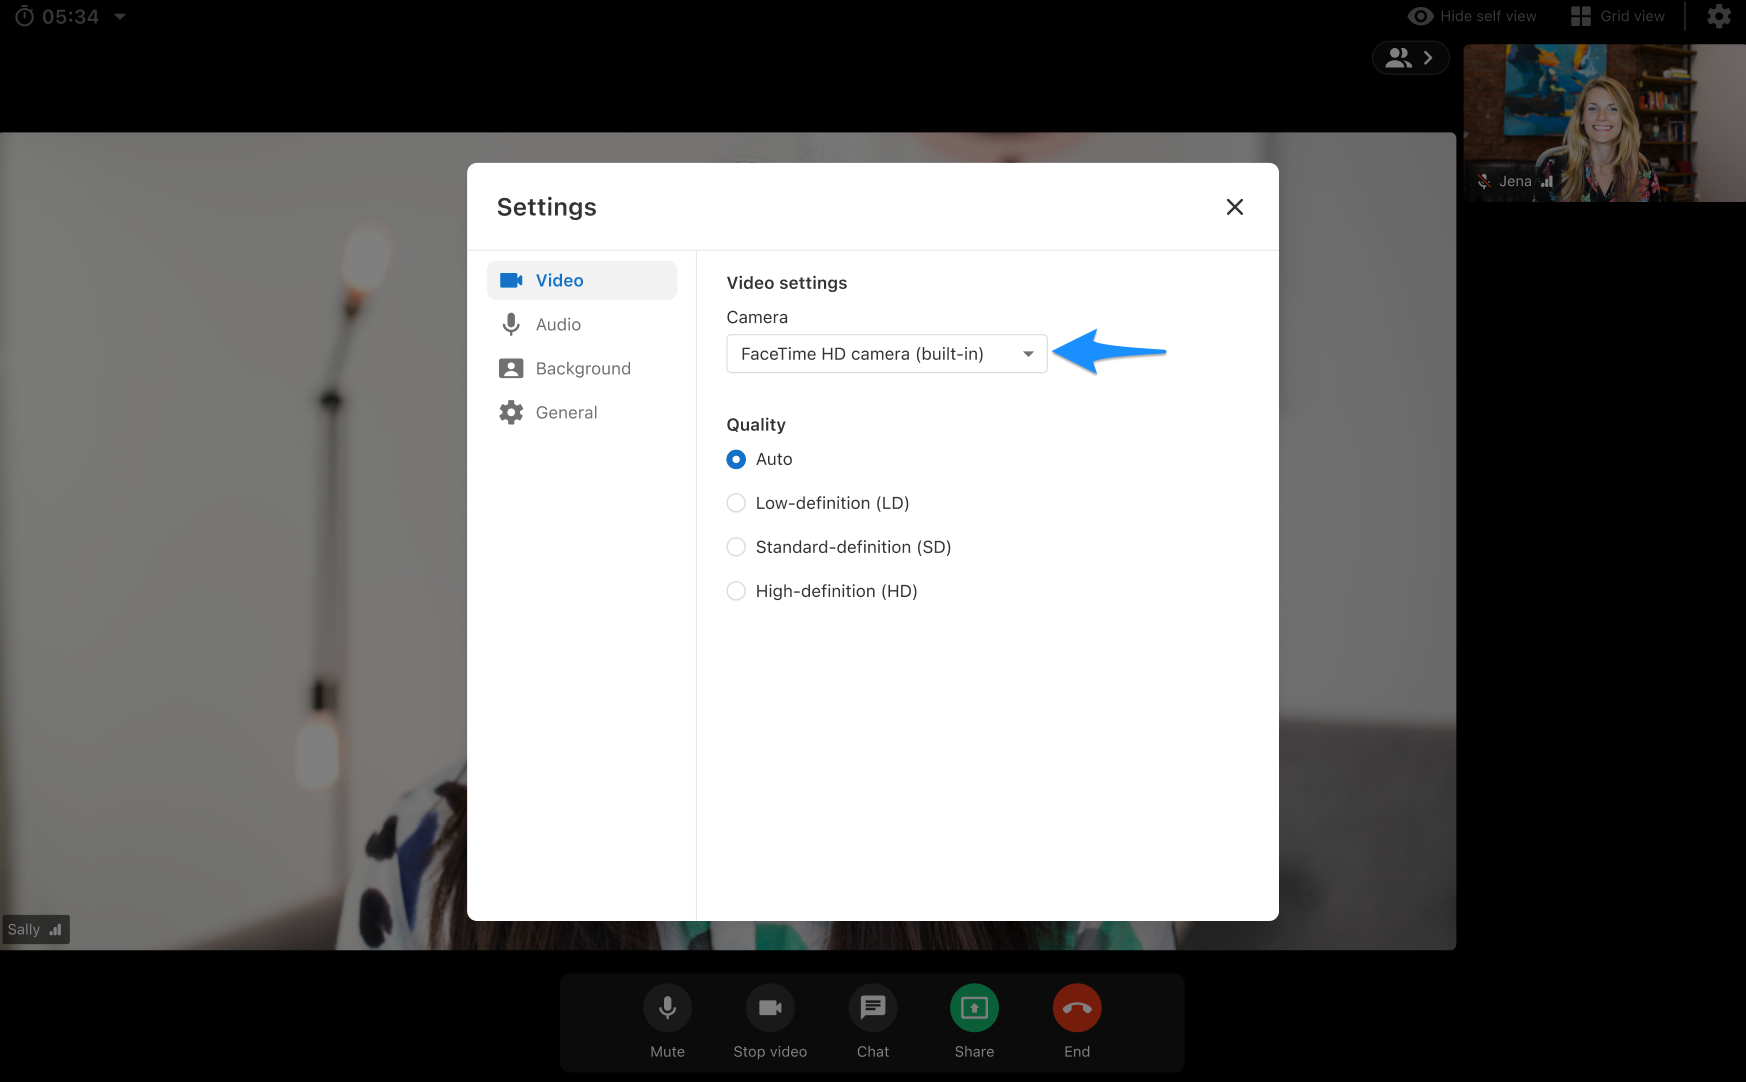
Task: Share your screen
Action: 974,1008
